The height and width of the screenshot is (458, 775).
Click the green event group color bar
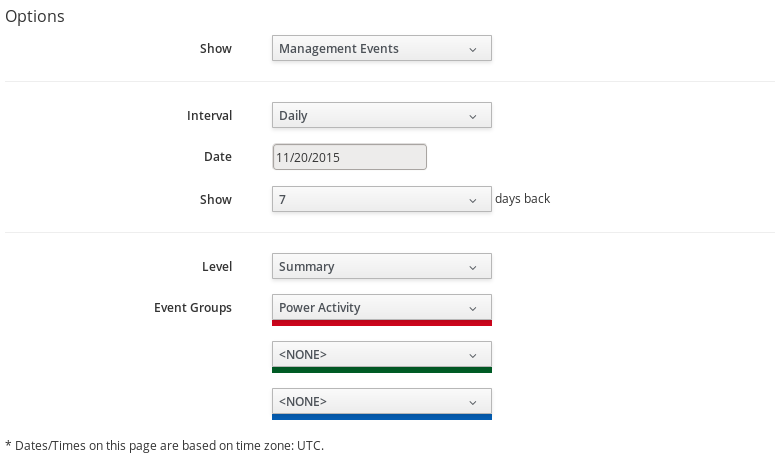[381, 370]
